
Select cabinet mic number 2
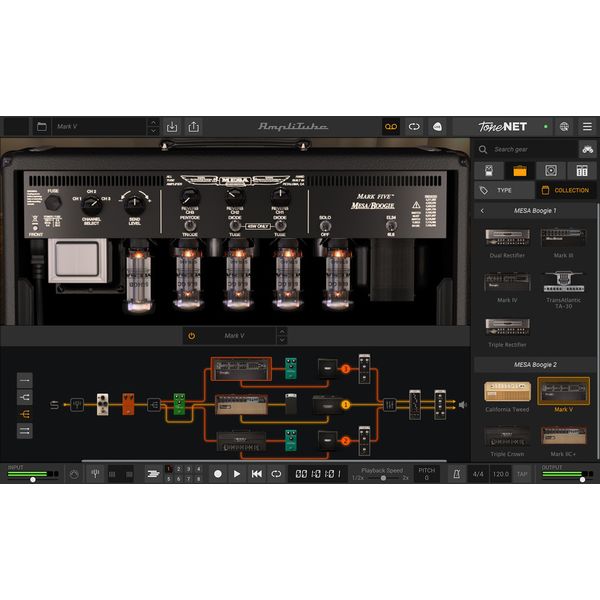point(345,441)
